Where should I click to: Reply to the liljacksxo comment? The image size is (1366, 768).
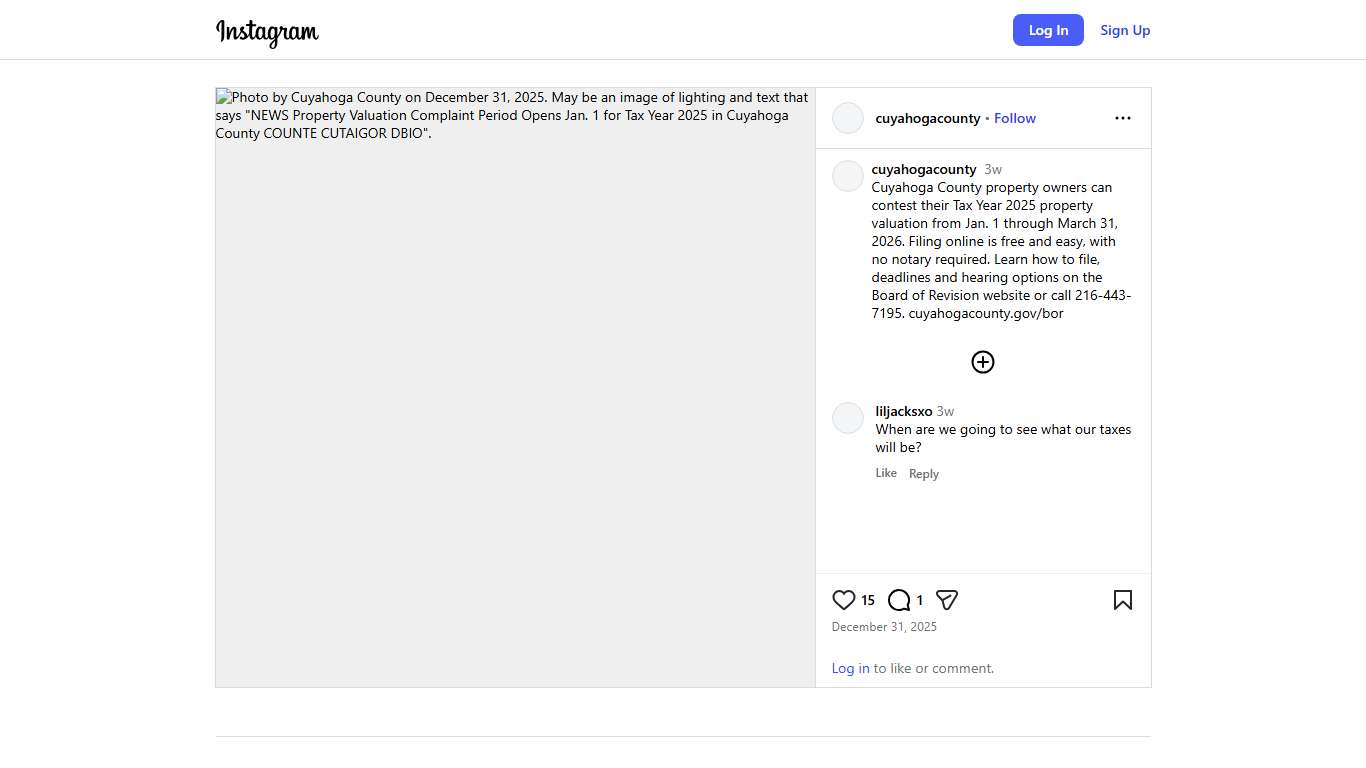coord(924,474)
